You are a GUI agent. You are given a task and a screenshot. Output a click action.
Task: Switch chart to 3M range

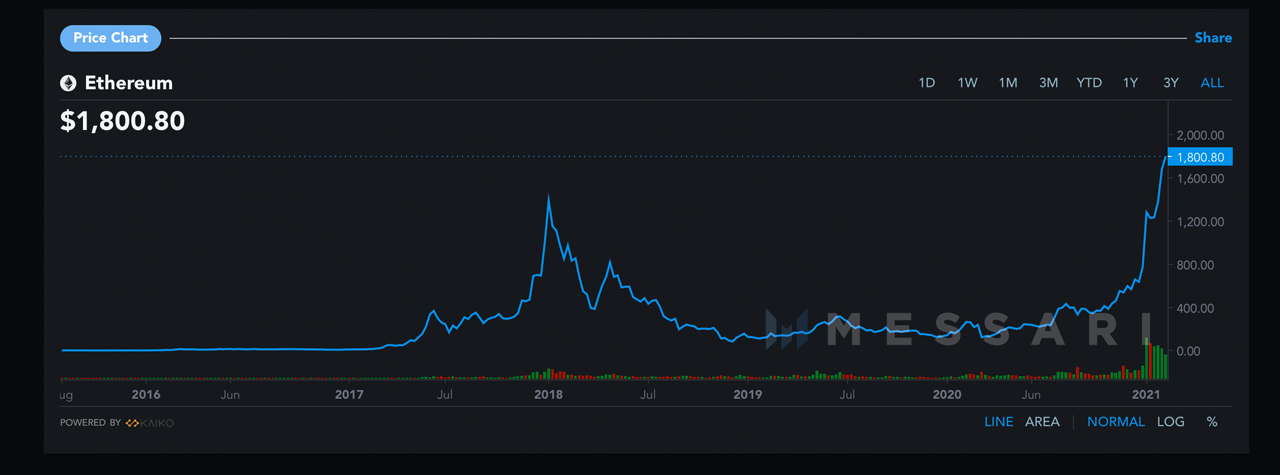click(x=1048, y=83)
